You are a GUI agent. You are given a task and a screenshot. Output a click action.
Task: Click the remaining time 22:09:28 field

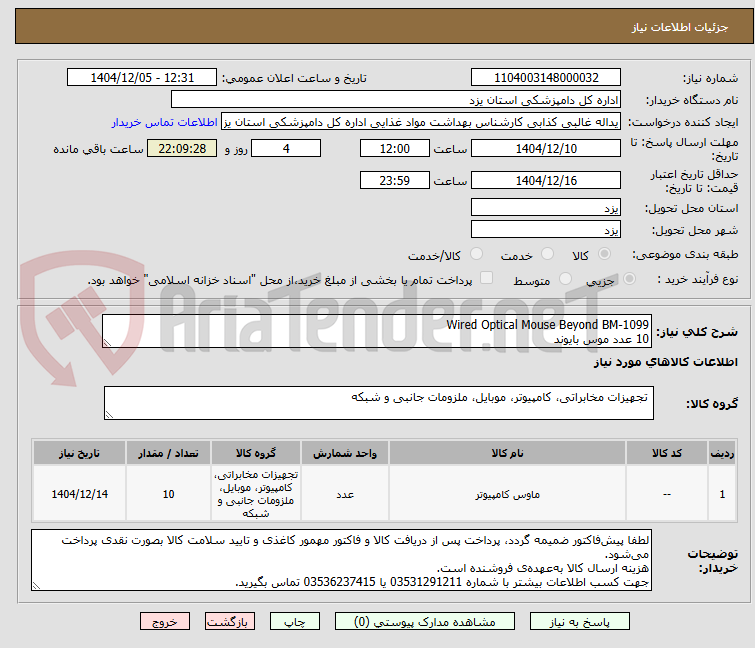click(182, 148)
